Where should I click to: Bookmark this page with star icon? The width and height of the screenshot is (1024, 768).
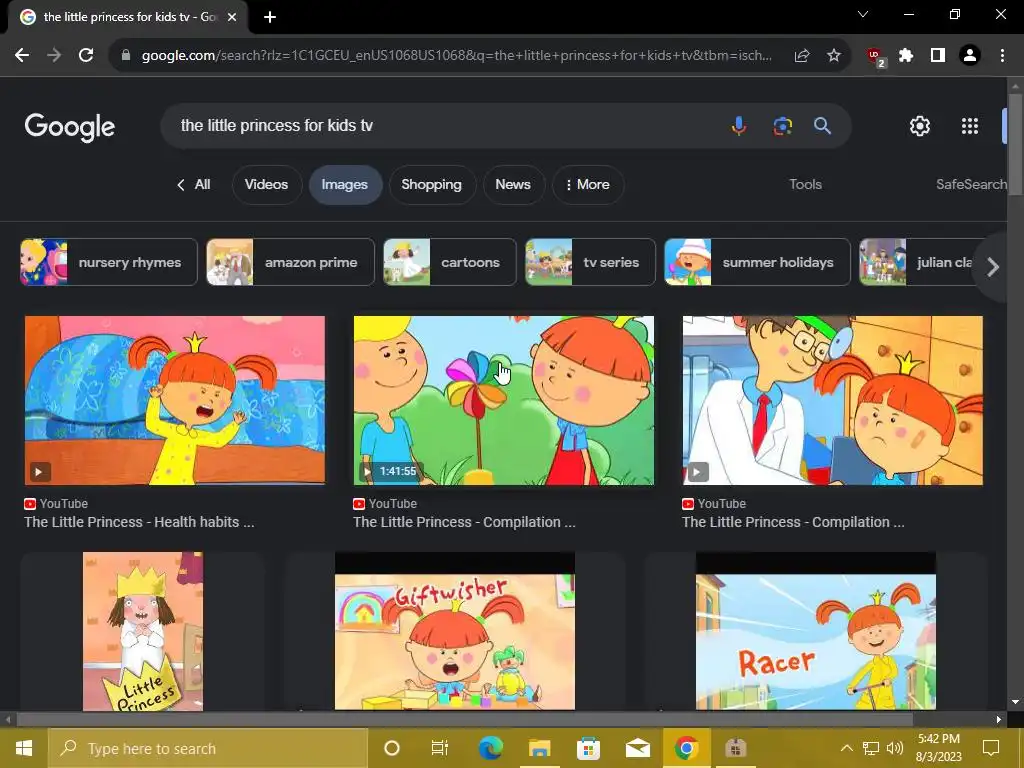[834, 56]
